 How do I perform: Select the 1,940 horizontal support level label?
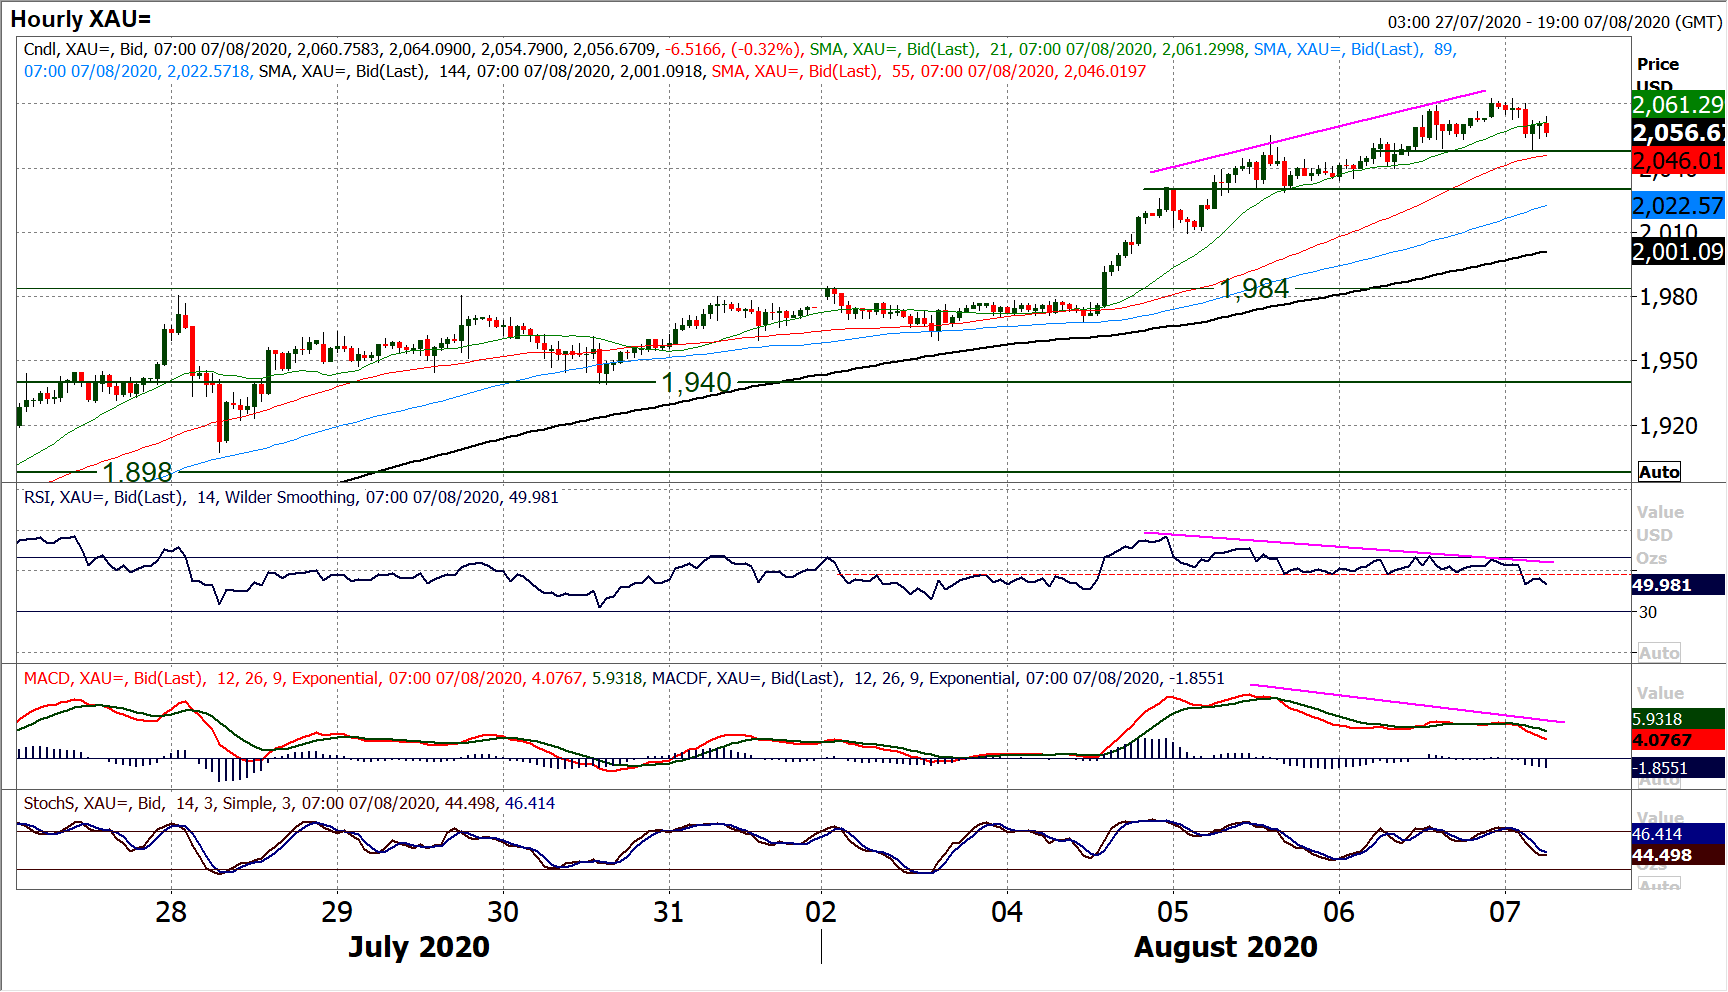tap(696, 383)
